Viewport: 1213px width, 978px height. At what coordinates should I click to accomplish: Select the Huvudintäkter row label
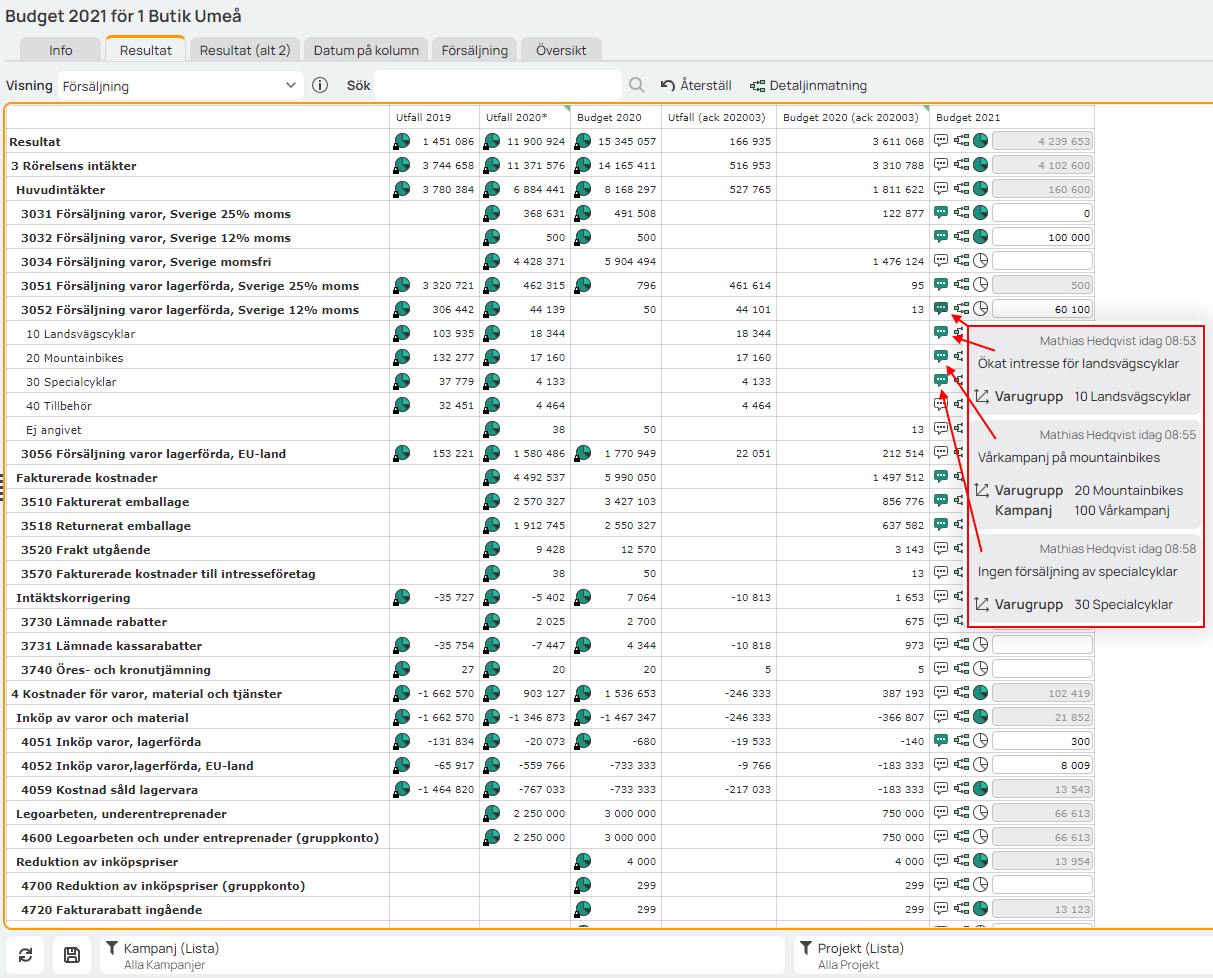pyautogui.click(x=60, y=189)
